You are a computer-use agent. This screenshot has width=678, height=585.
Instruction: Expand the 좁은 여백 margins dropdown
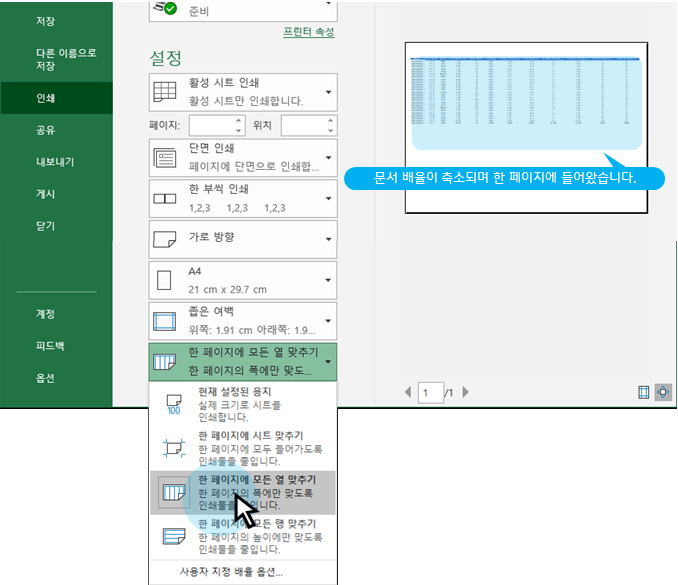[243, 321]
